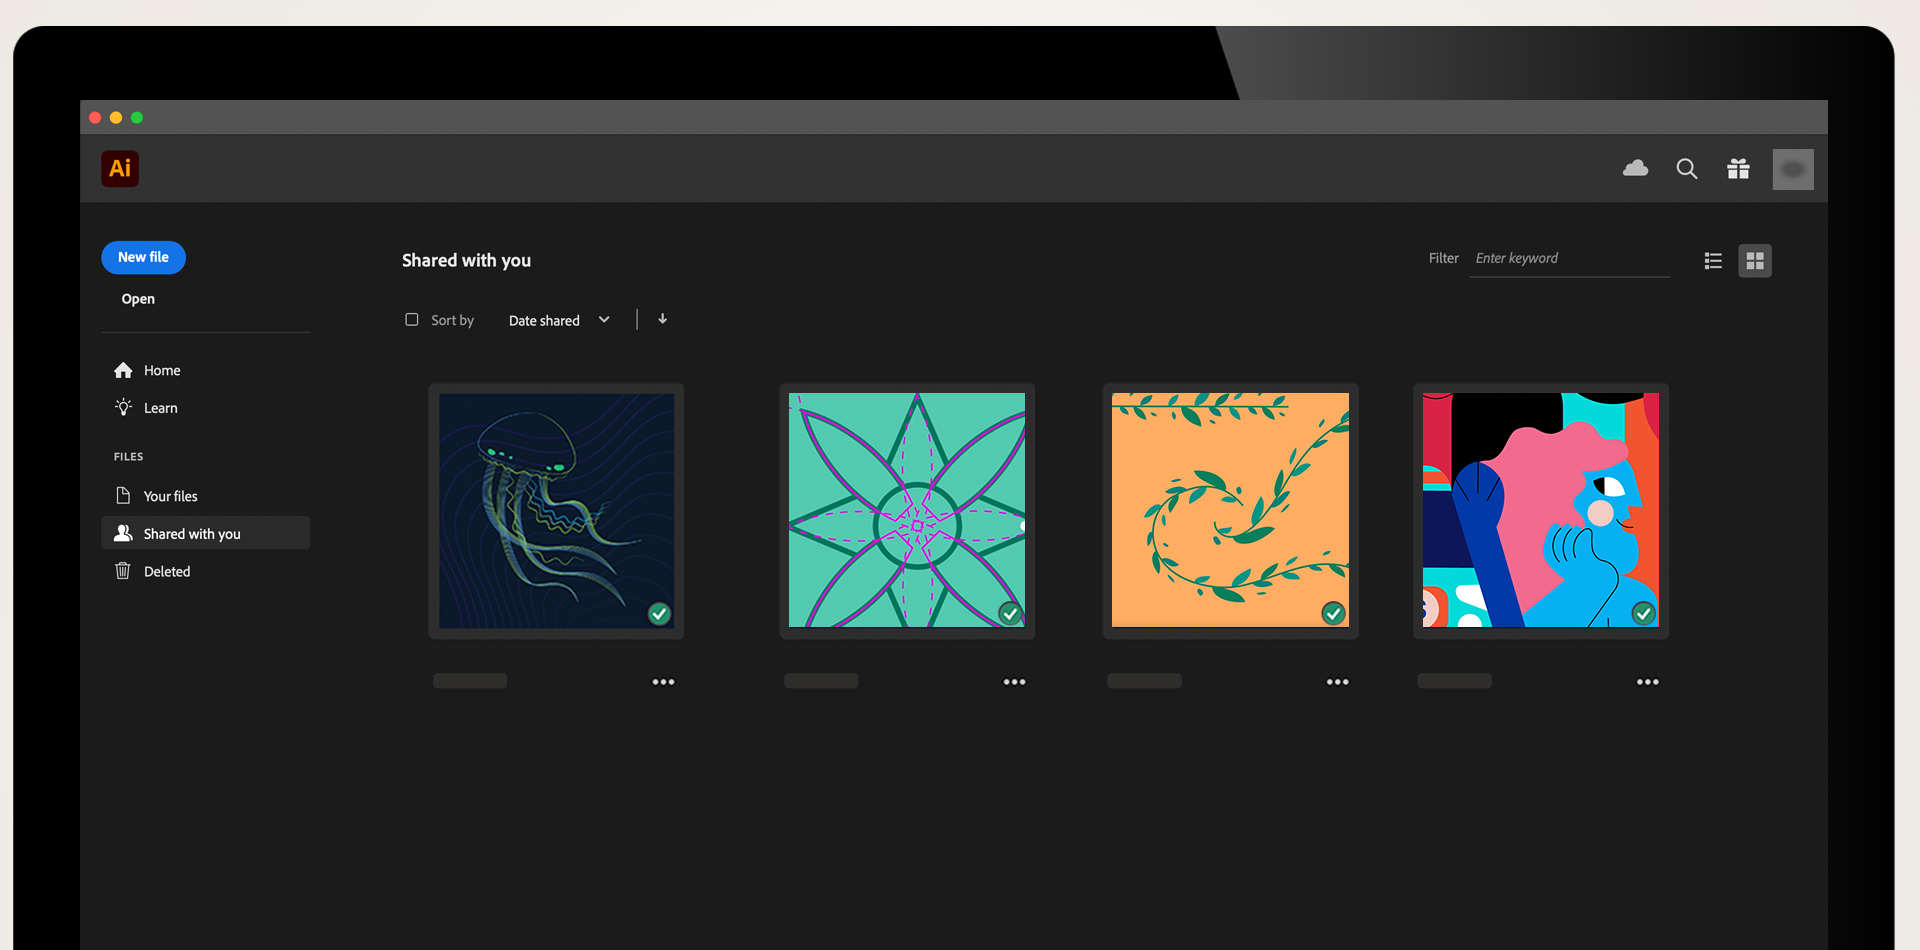Open the Date shared sort dropdown
This screenshot has width=1920, height=950.
point(560,320)
